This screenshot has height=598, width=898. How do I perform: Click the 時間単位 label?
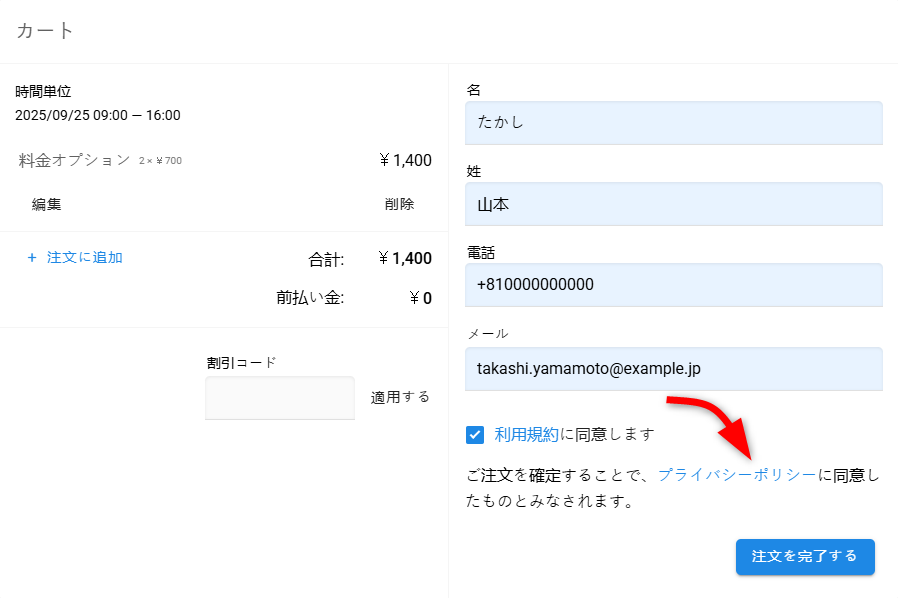coord(43,92)
